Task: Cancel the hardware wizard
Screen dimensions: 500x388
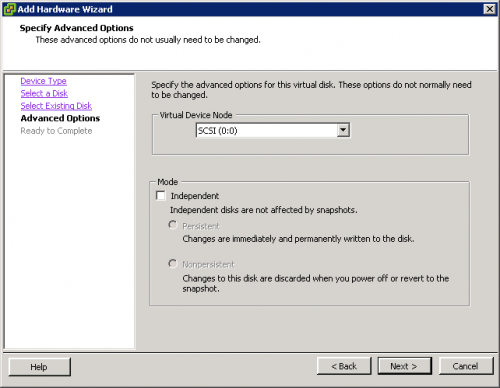Action: (466, 366)
